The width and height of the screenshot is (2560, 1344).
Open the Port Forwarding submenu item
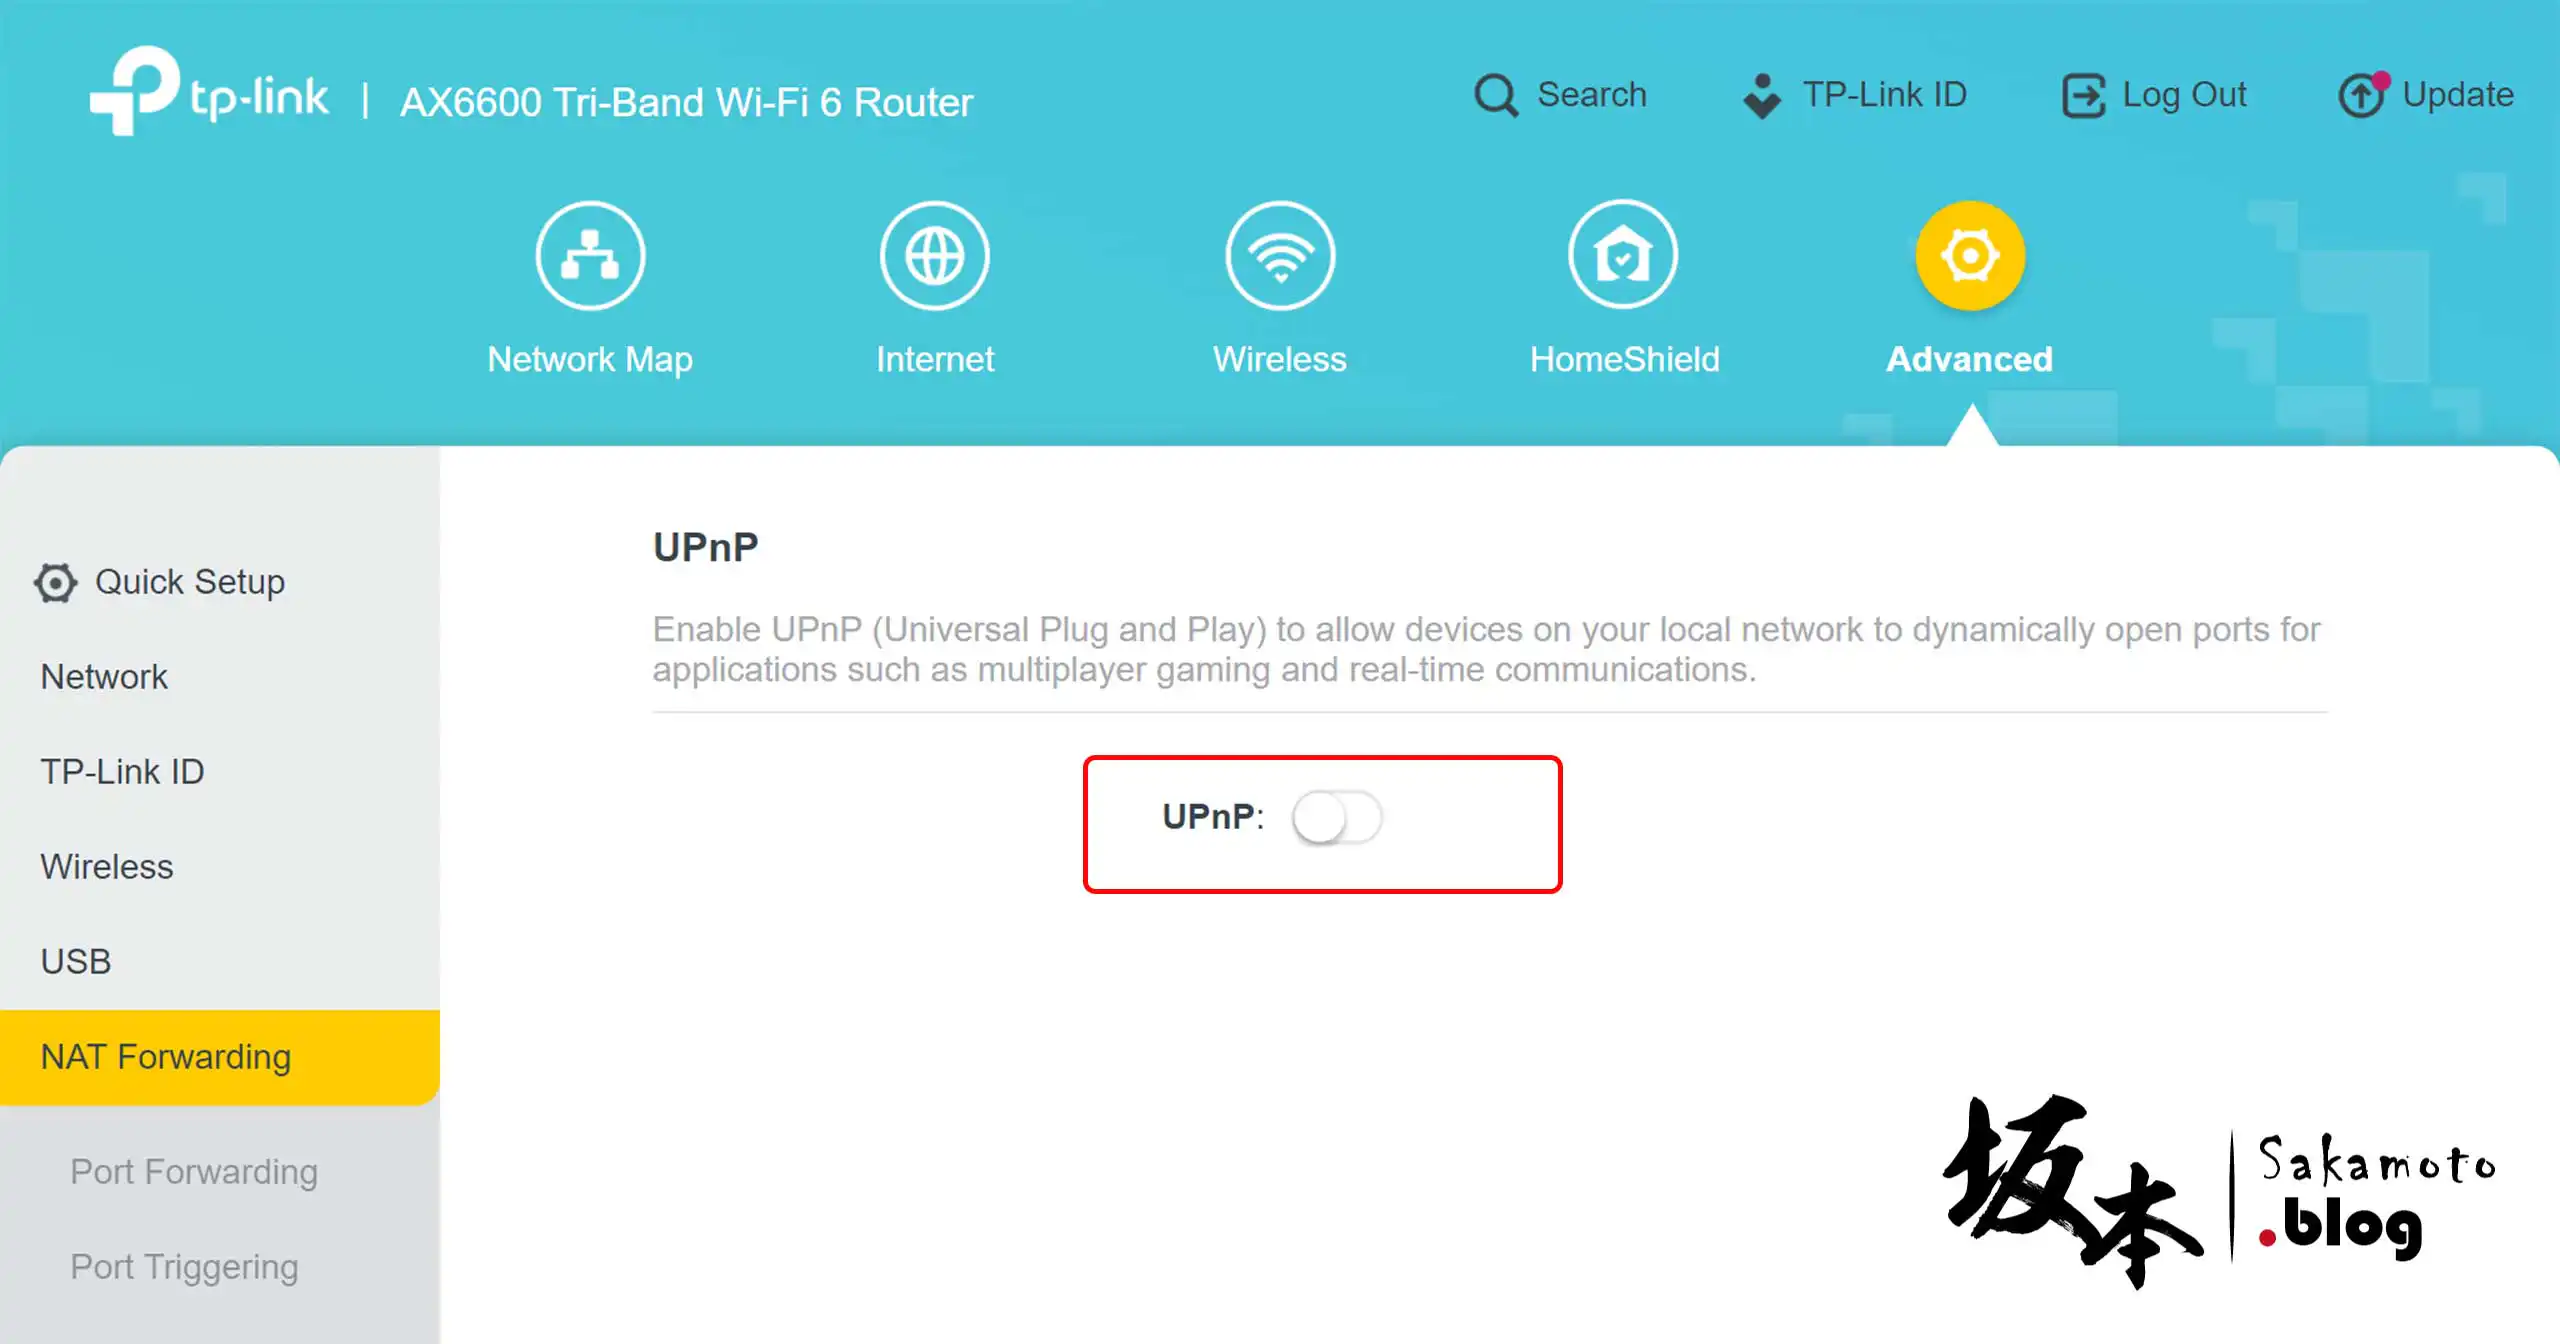coord(194,1172)
